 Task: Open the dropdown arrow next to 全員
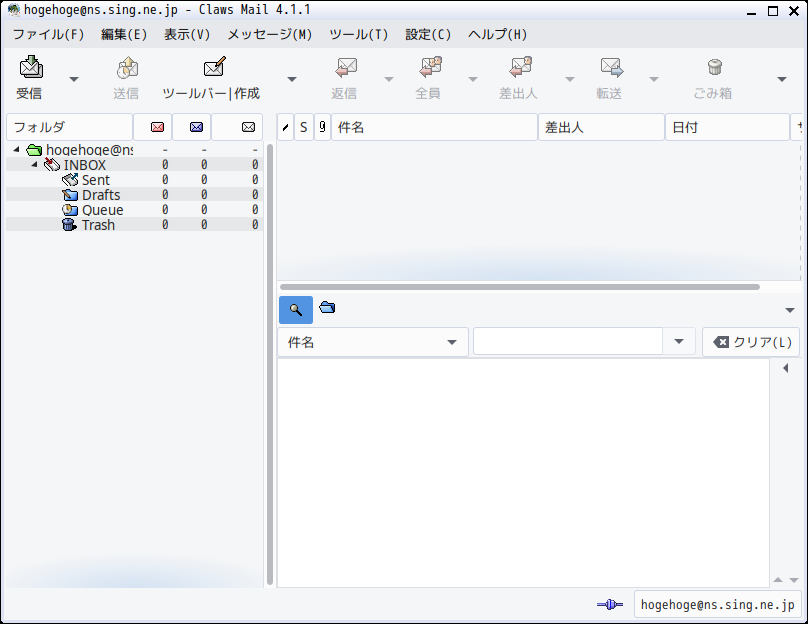pos(473,79)
